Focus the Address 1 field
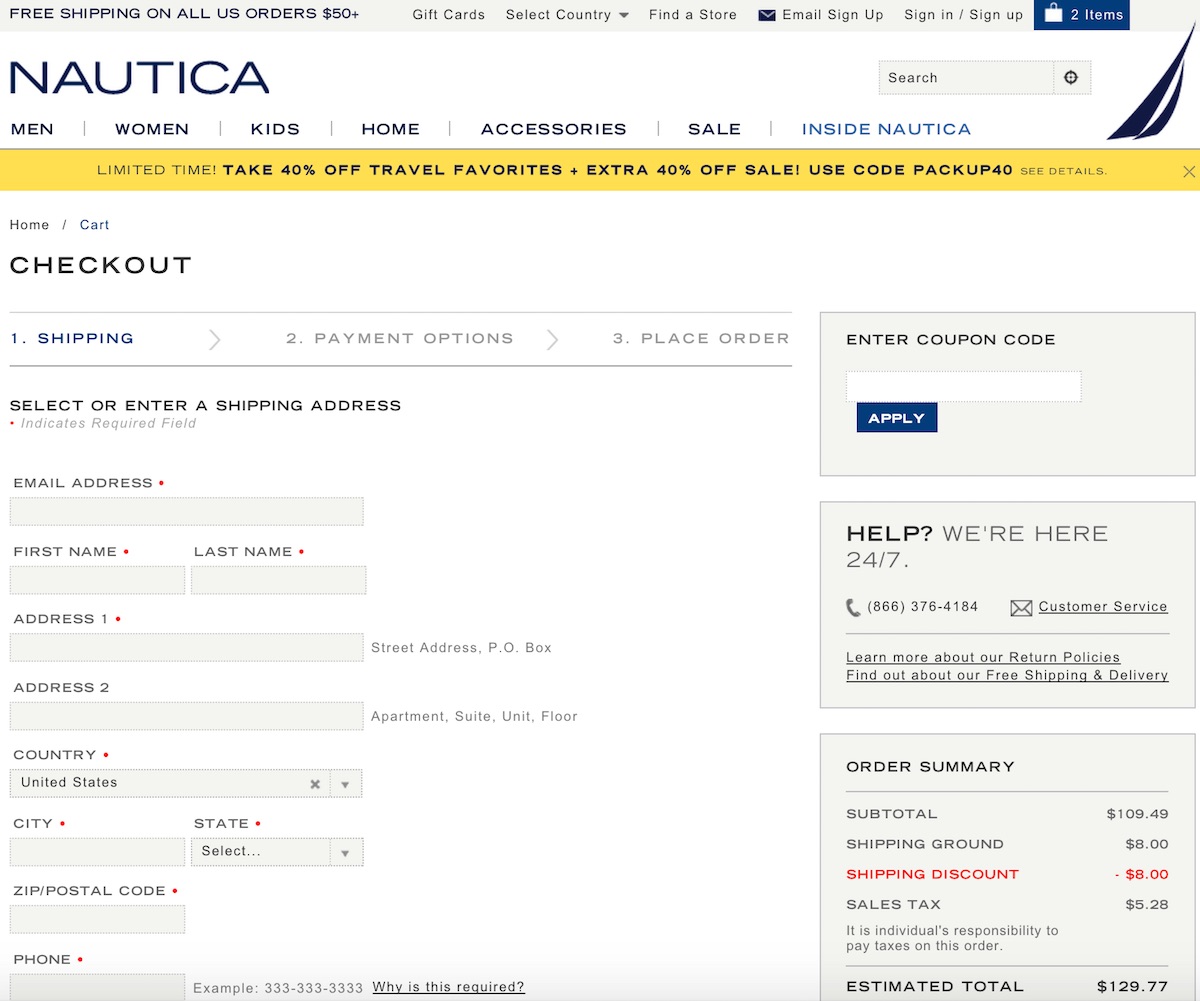Image resolution: width=1200 pixels, height=1001 pixels. click(187, 648)
